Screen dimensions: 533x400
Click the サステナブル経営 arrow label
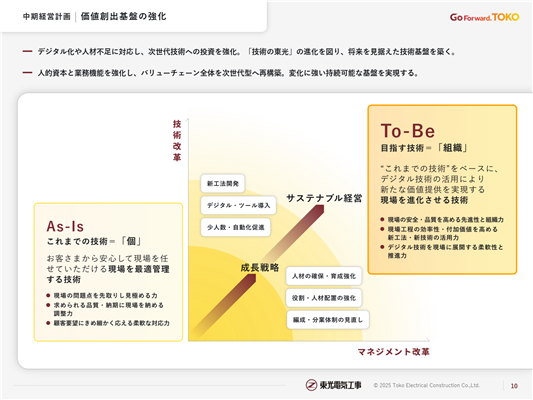(324, 198)
